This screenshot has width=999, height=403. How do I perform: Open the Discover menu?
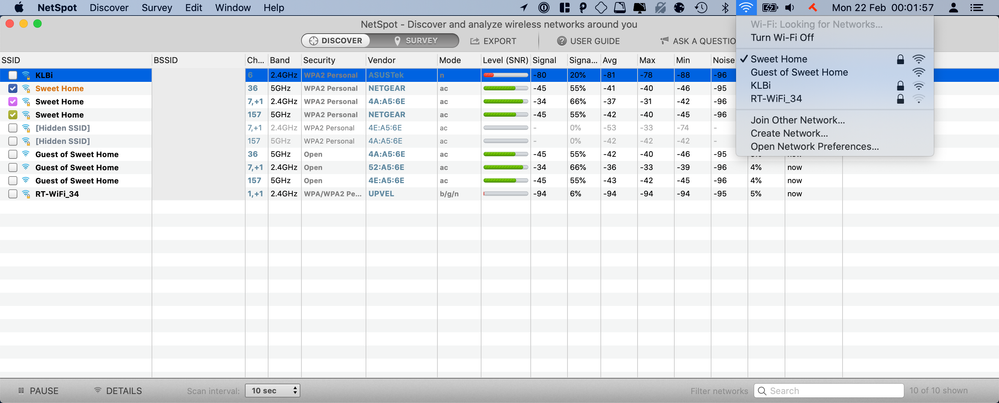coord(109,8)
